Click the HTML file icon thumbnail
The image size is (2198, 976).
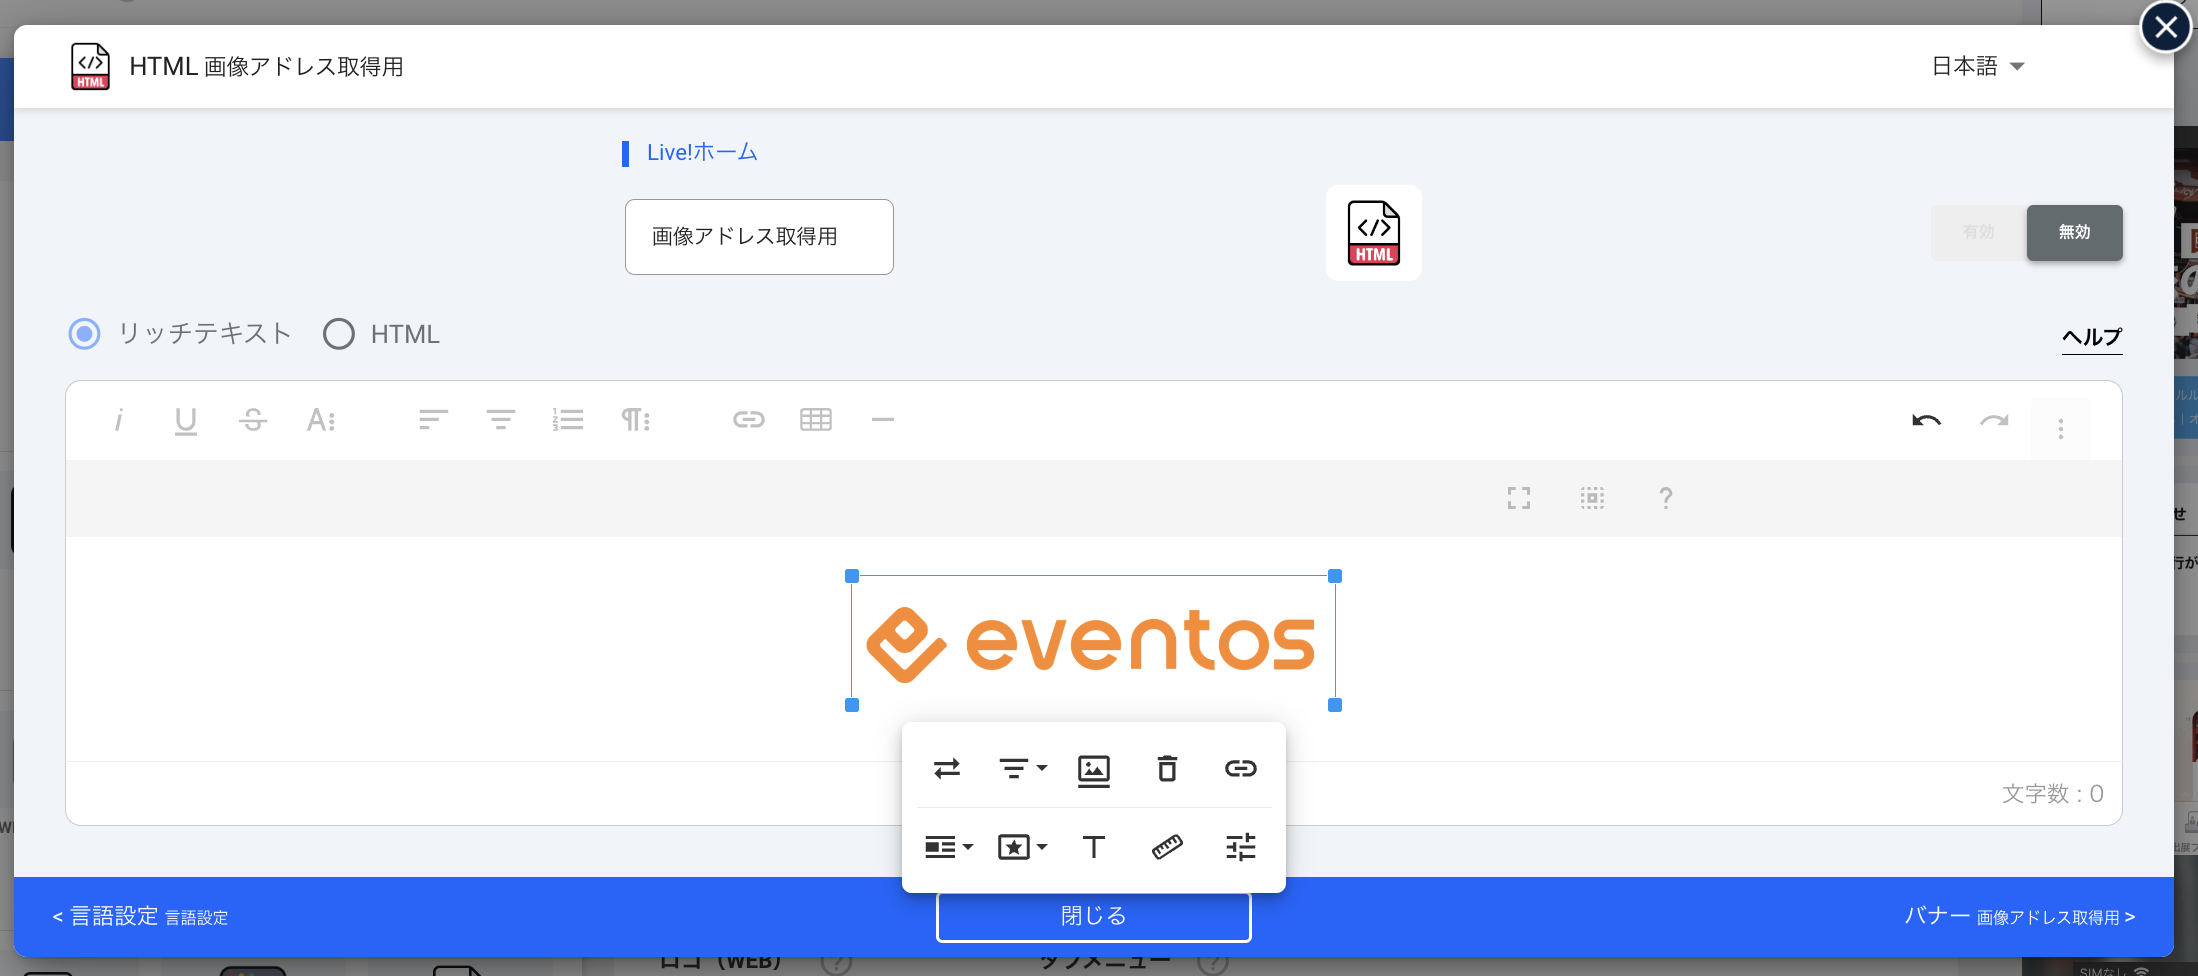click(x=1373, y=233)
